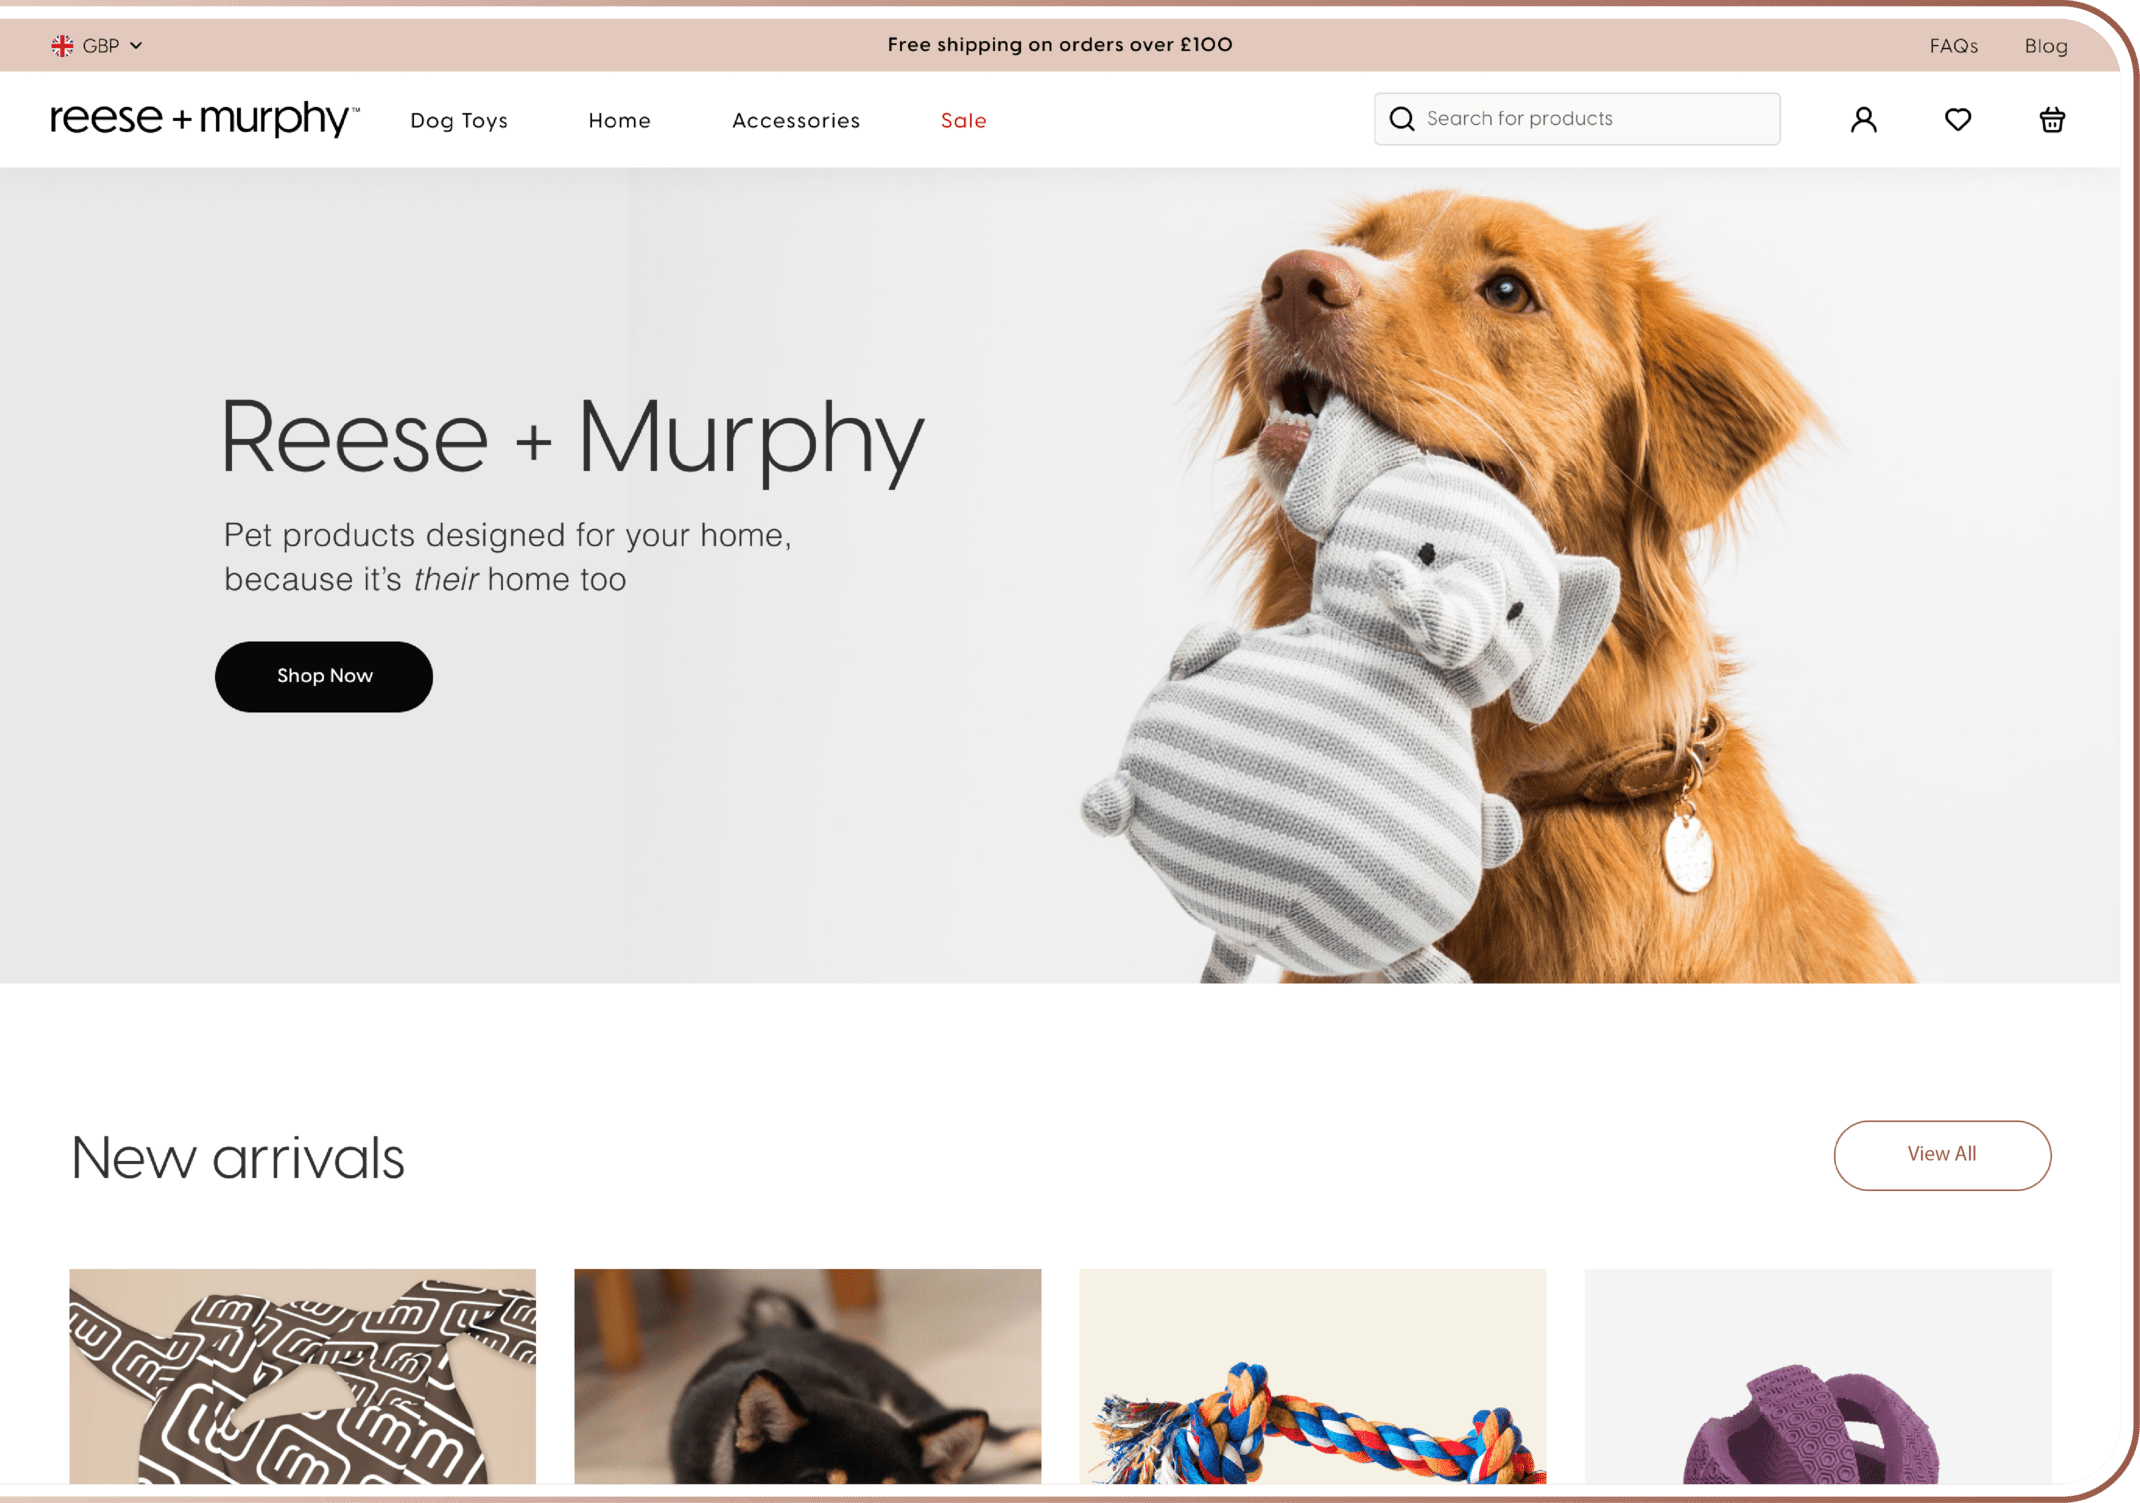
Task: Open the wishlist heart icon
Action: [1958, 120]
